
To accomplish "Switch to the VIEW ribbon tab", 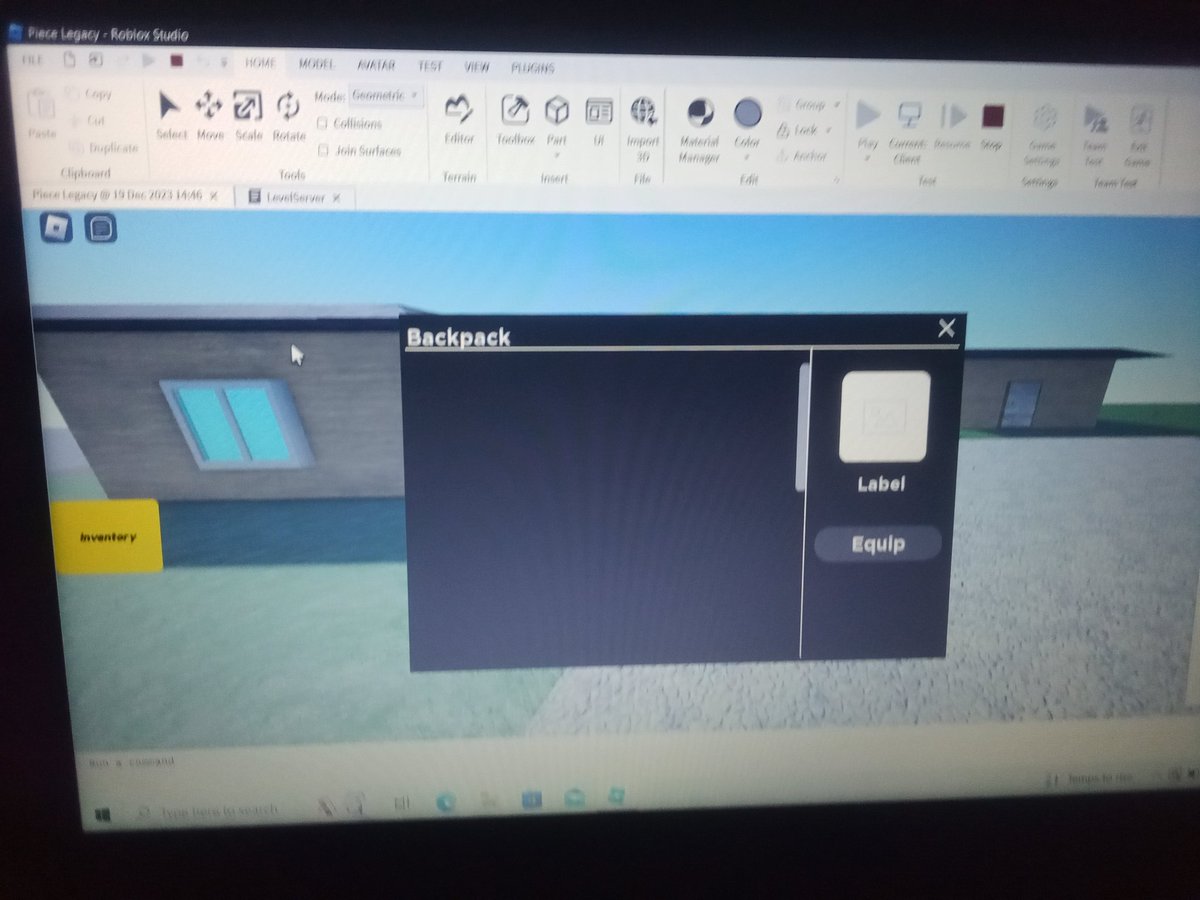I will click(477, 67).
